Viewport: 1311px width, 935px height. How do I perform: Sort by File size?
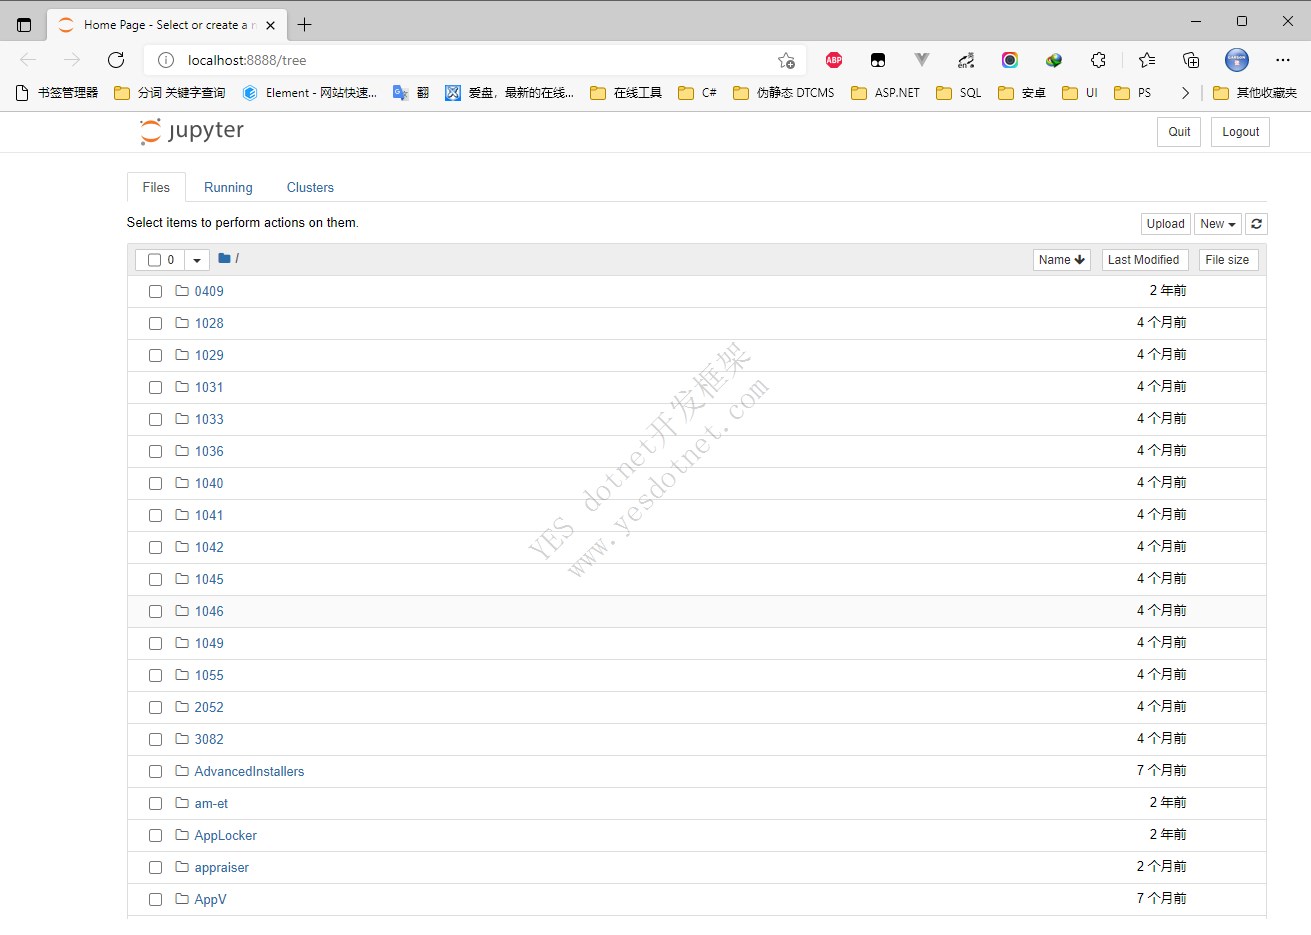click(x=1227, y=260)
